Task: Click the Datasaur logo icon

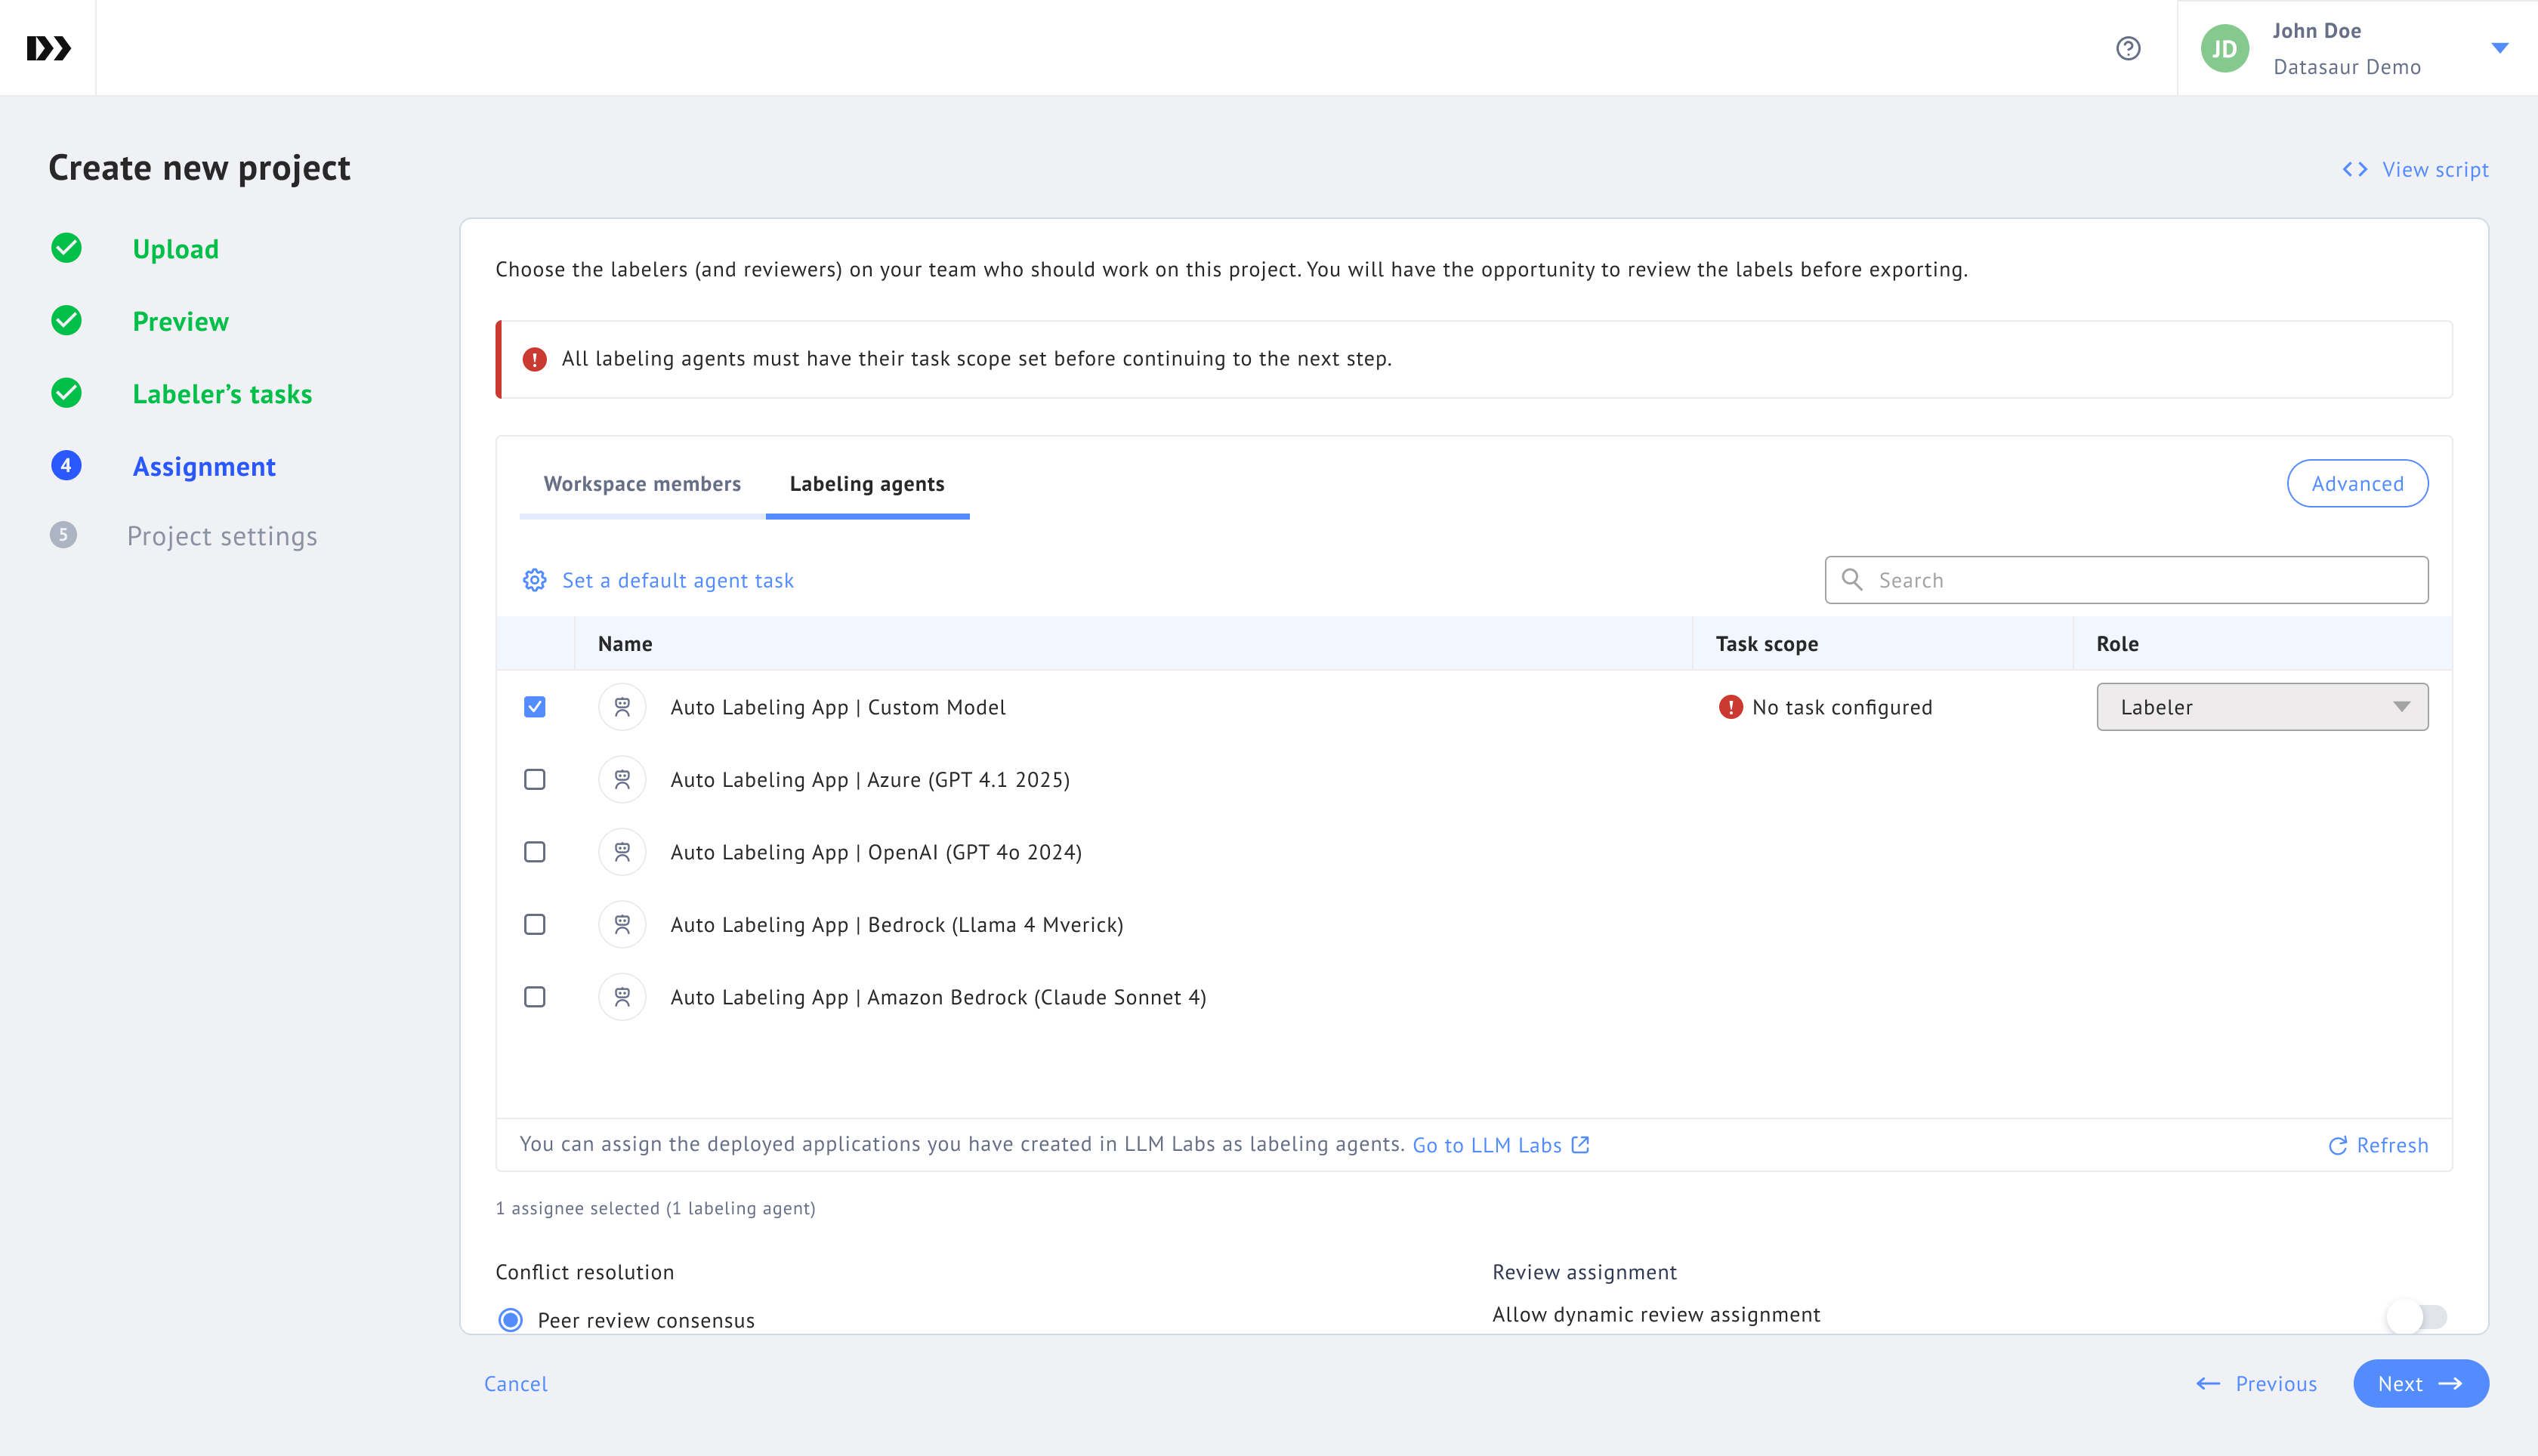Action: click(x=48, y=48)
